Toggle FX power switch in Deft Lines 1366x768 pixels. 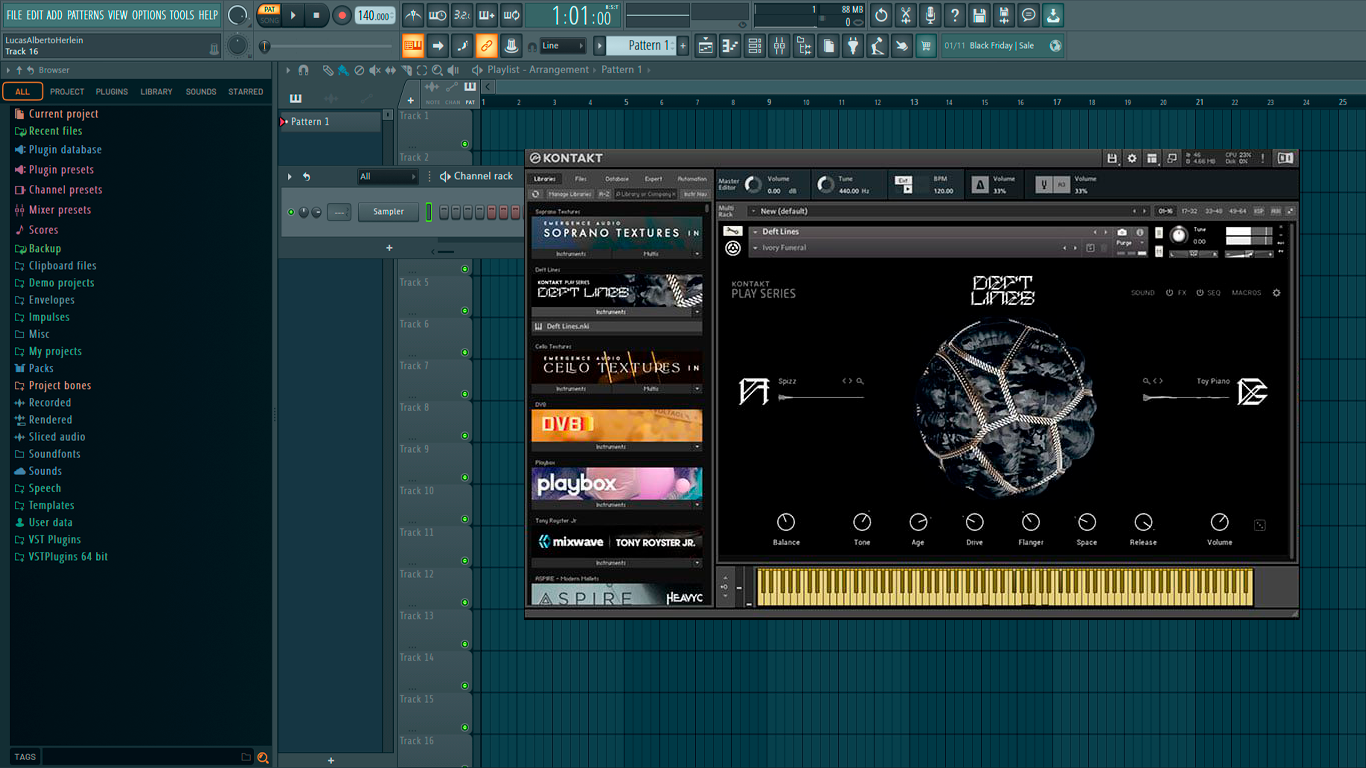1169,293
